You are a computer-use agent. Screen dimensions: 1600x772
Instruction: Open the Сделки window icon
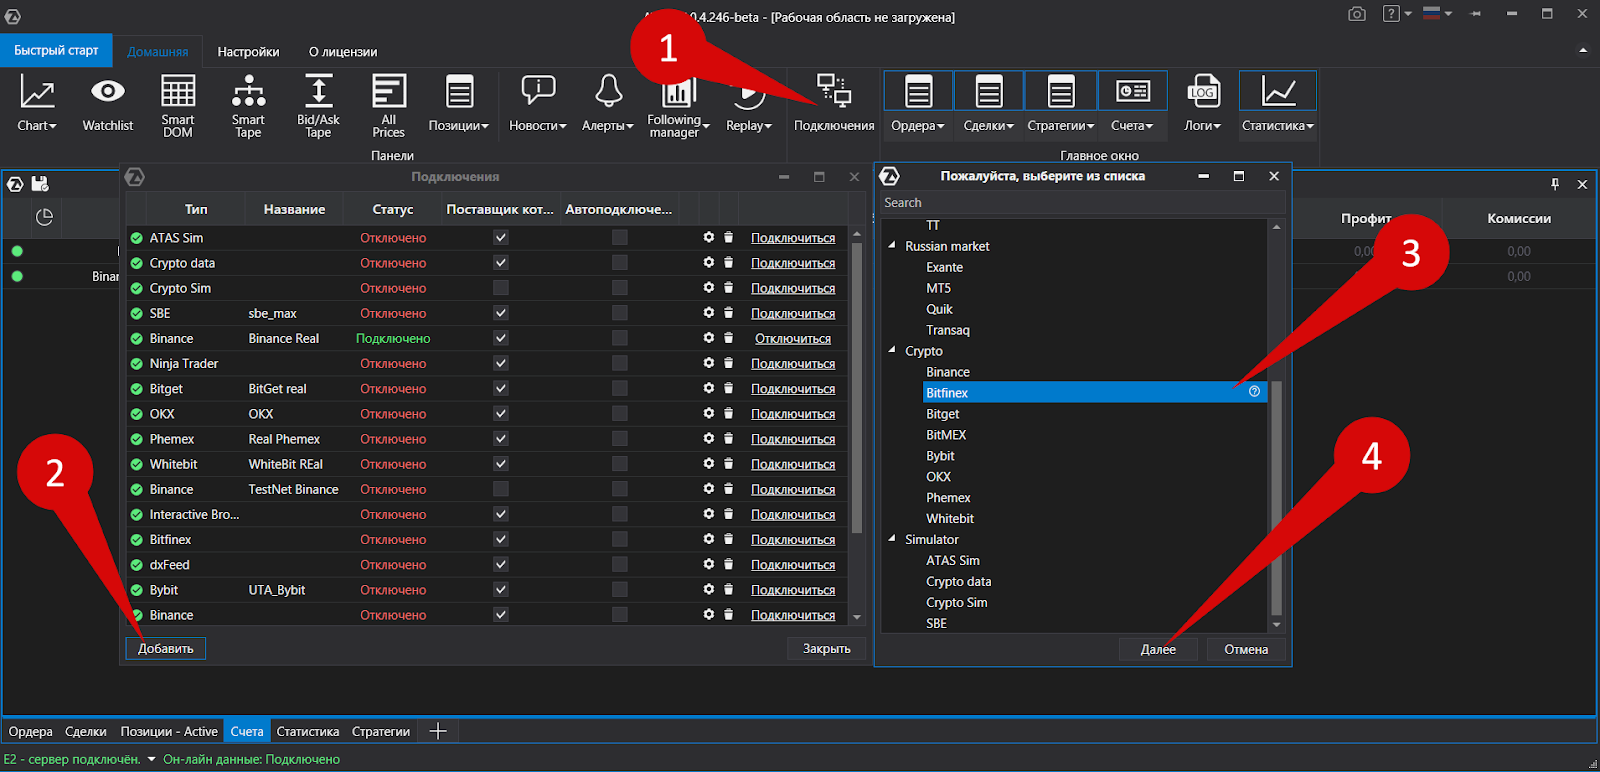click(989, 92)
